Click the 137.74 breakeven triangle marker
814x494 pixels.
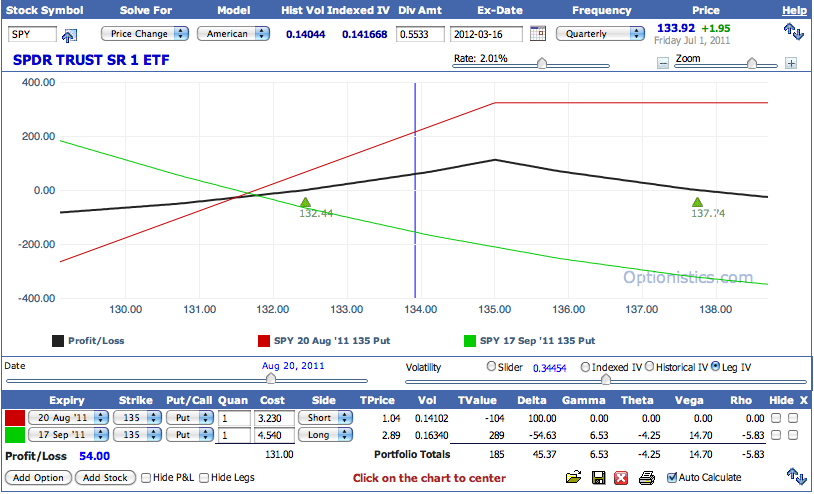tap(697, 202)
